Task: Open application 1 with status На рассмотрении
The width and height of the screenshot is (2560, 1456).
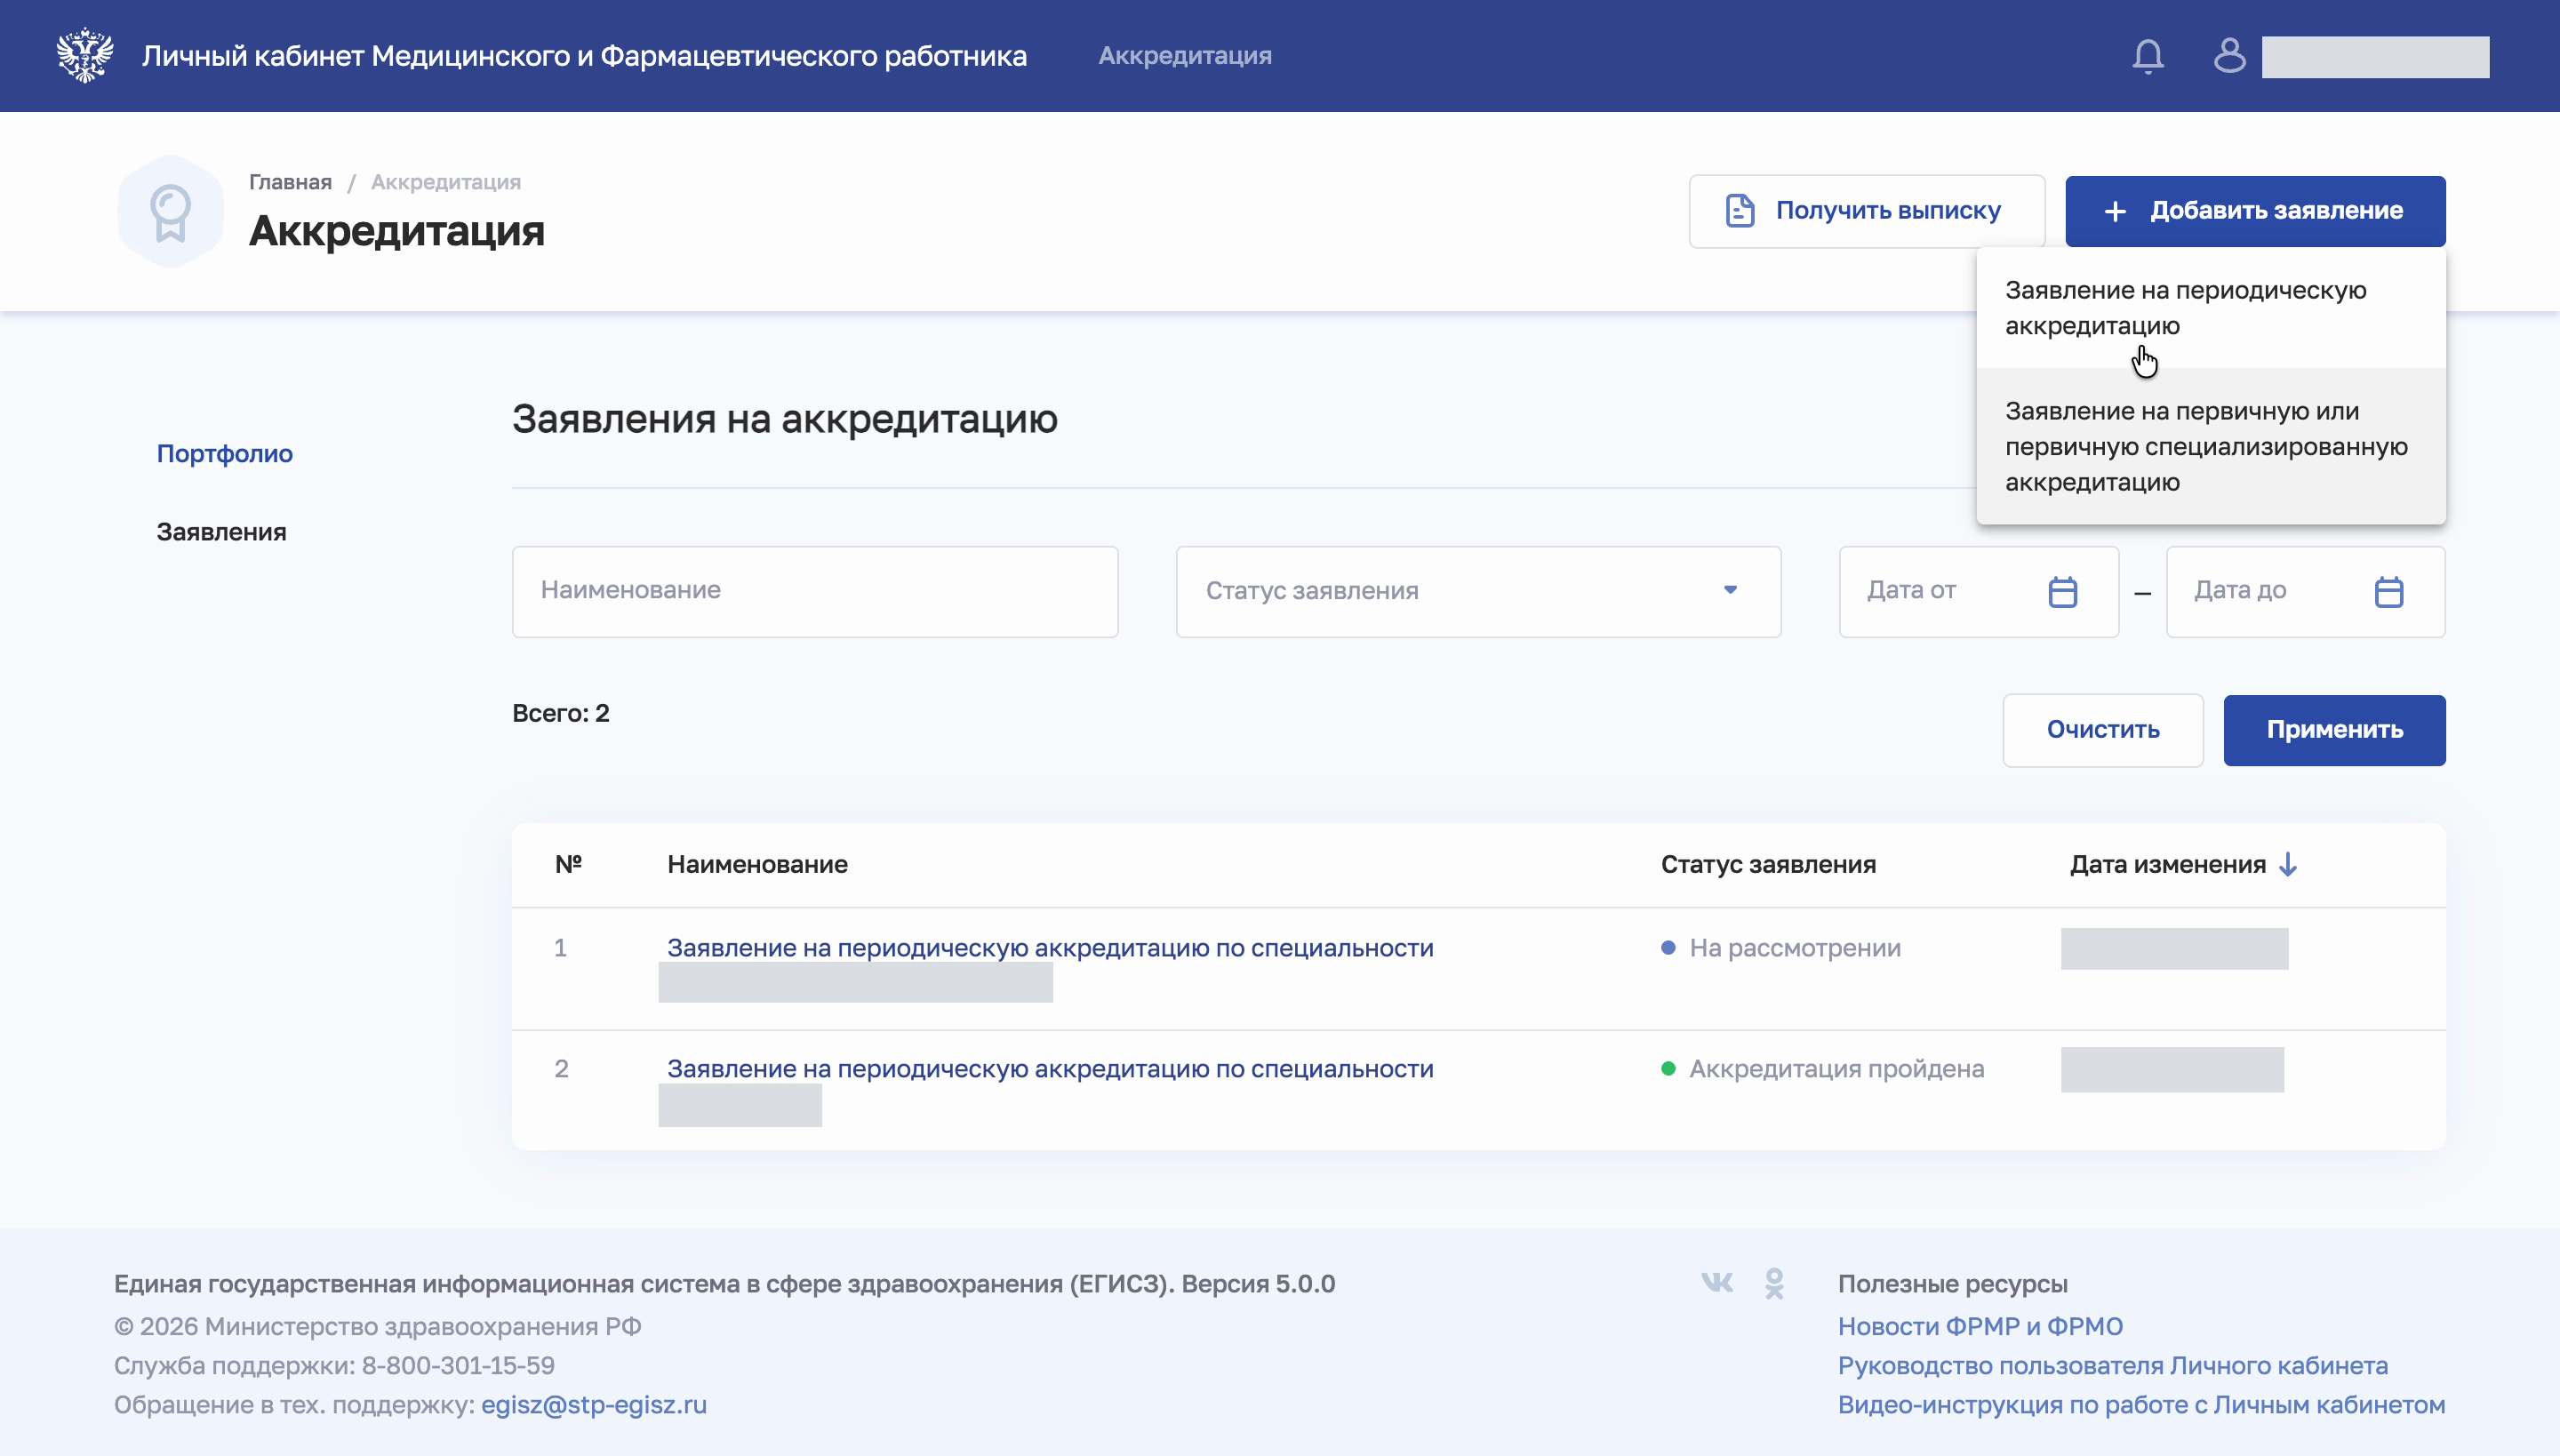Action: point(1050,948)
